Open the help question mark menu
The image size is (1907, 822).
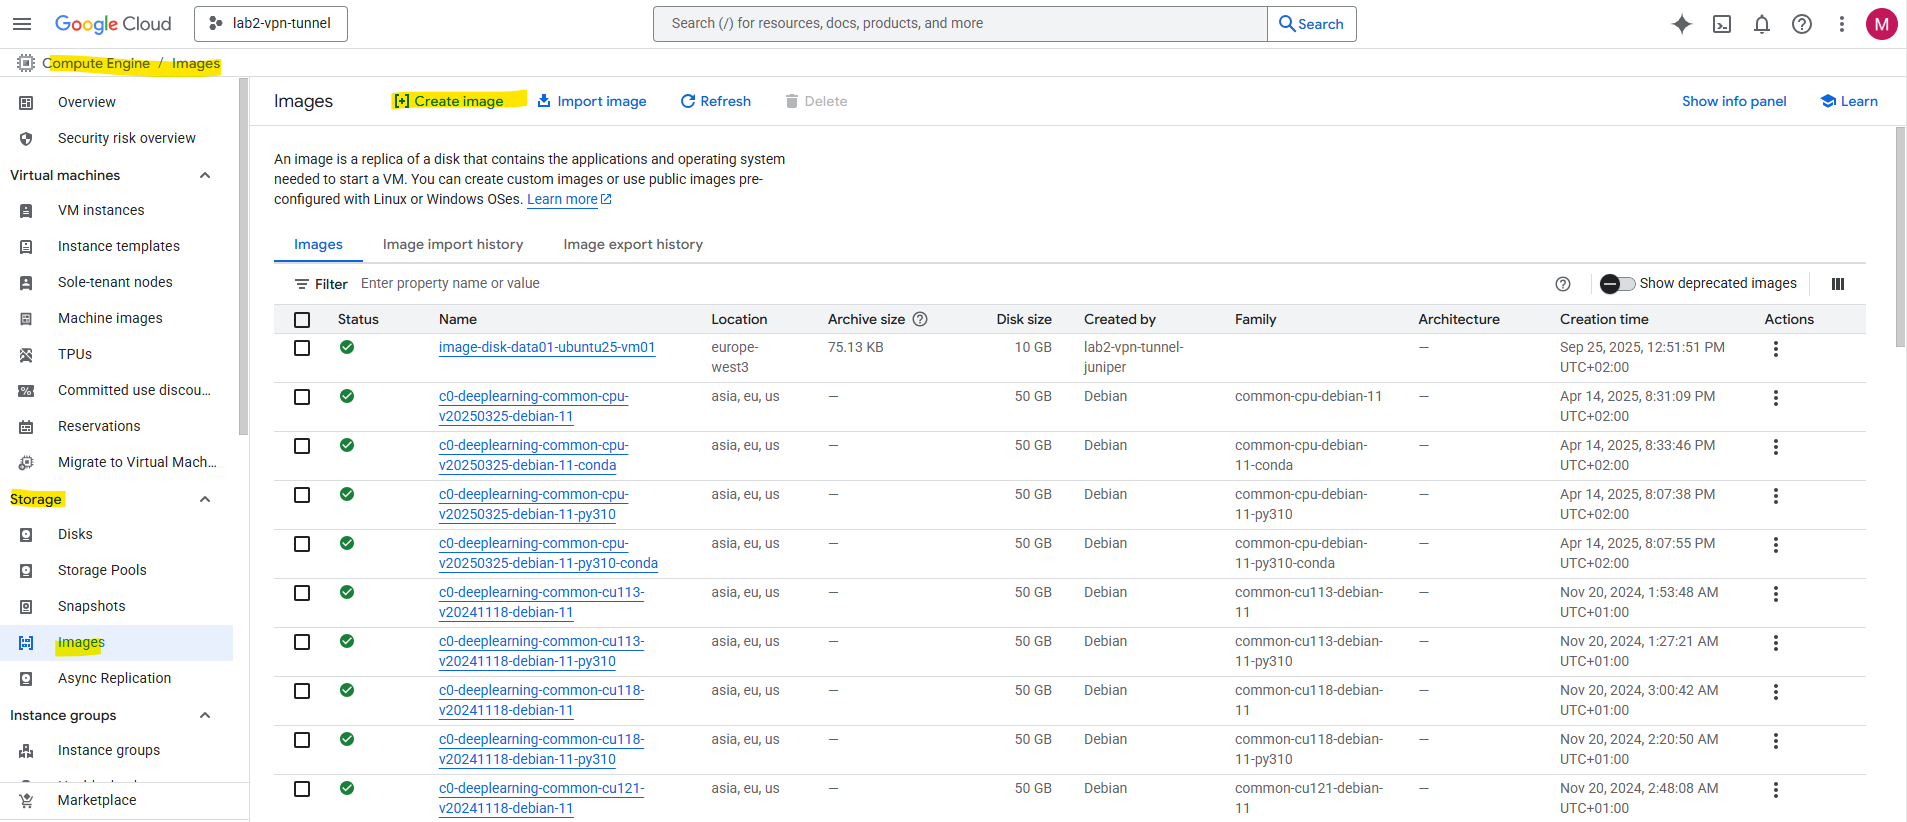pos(1801,24)
